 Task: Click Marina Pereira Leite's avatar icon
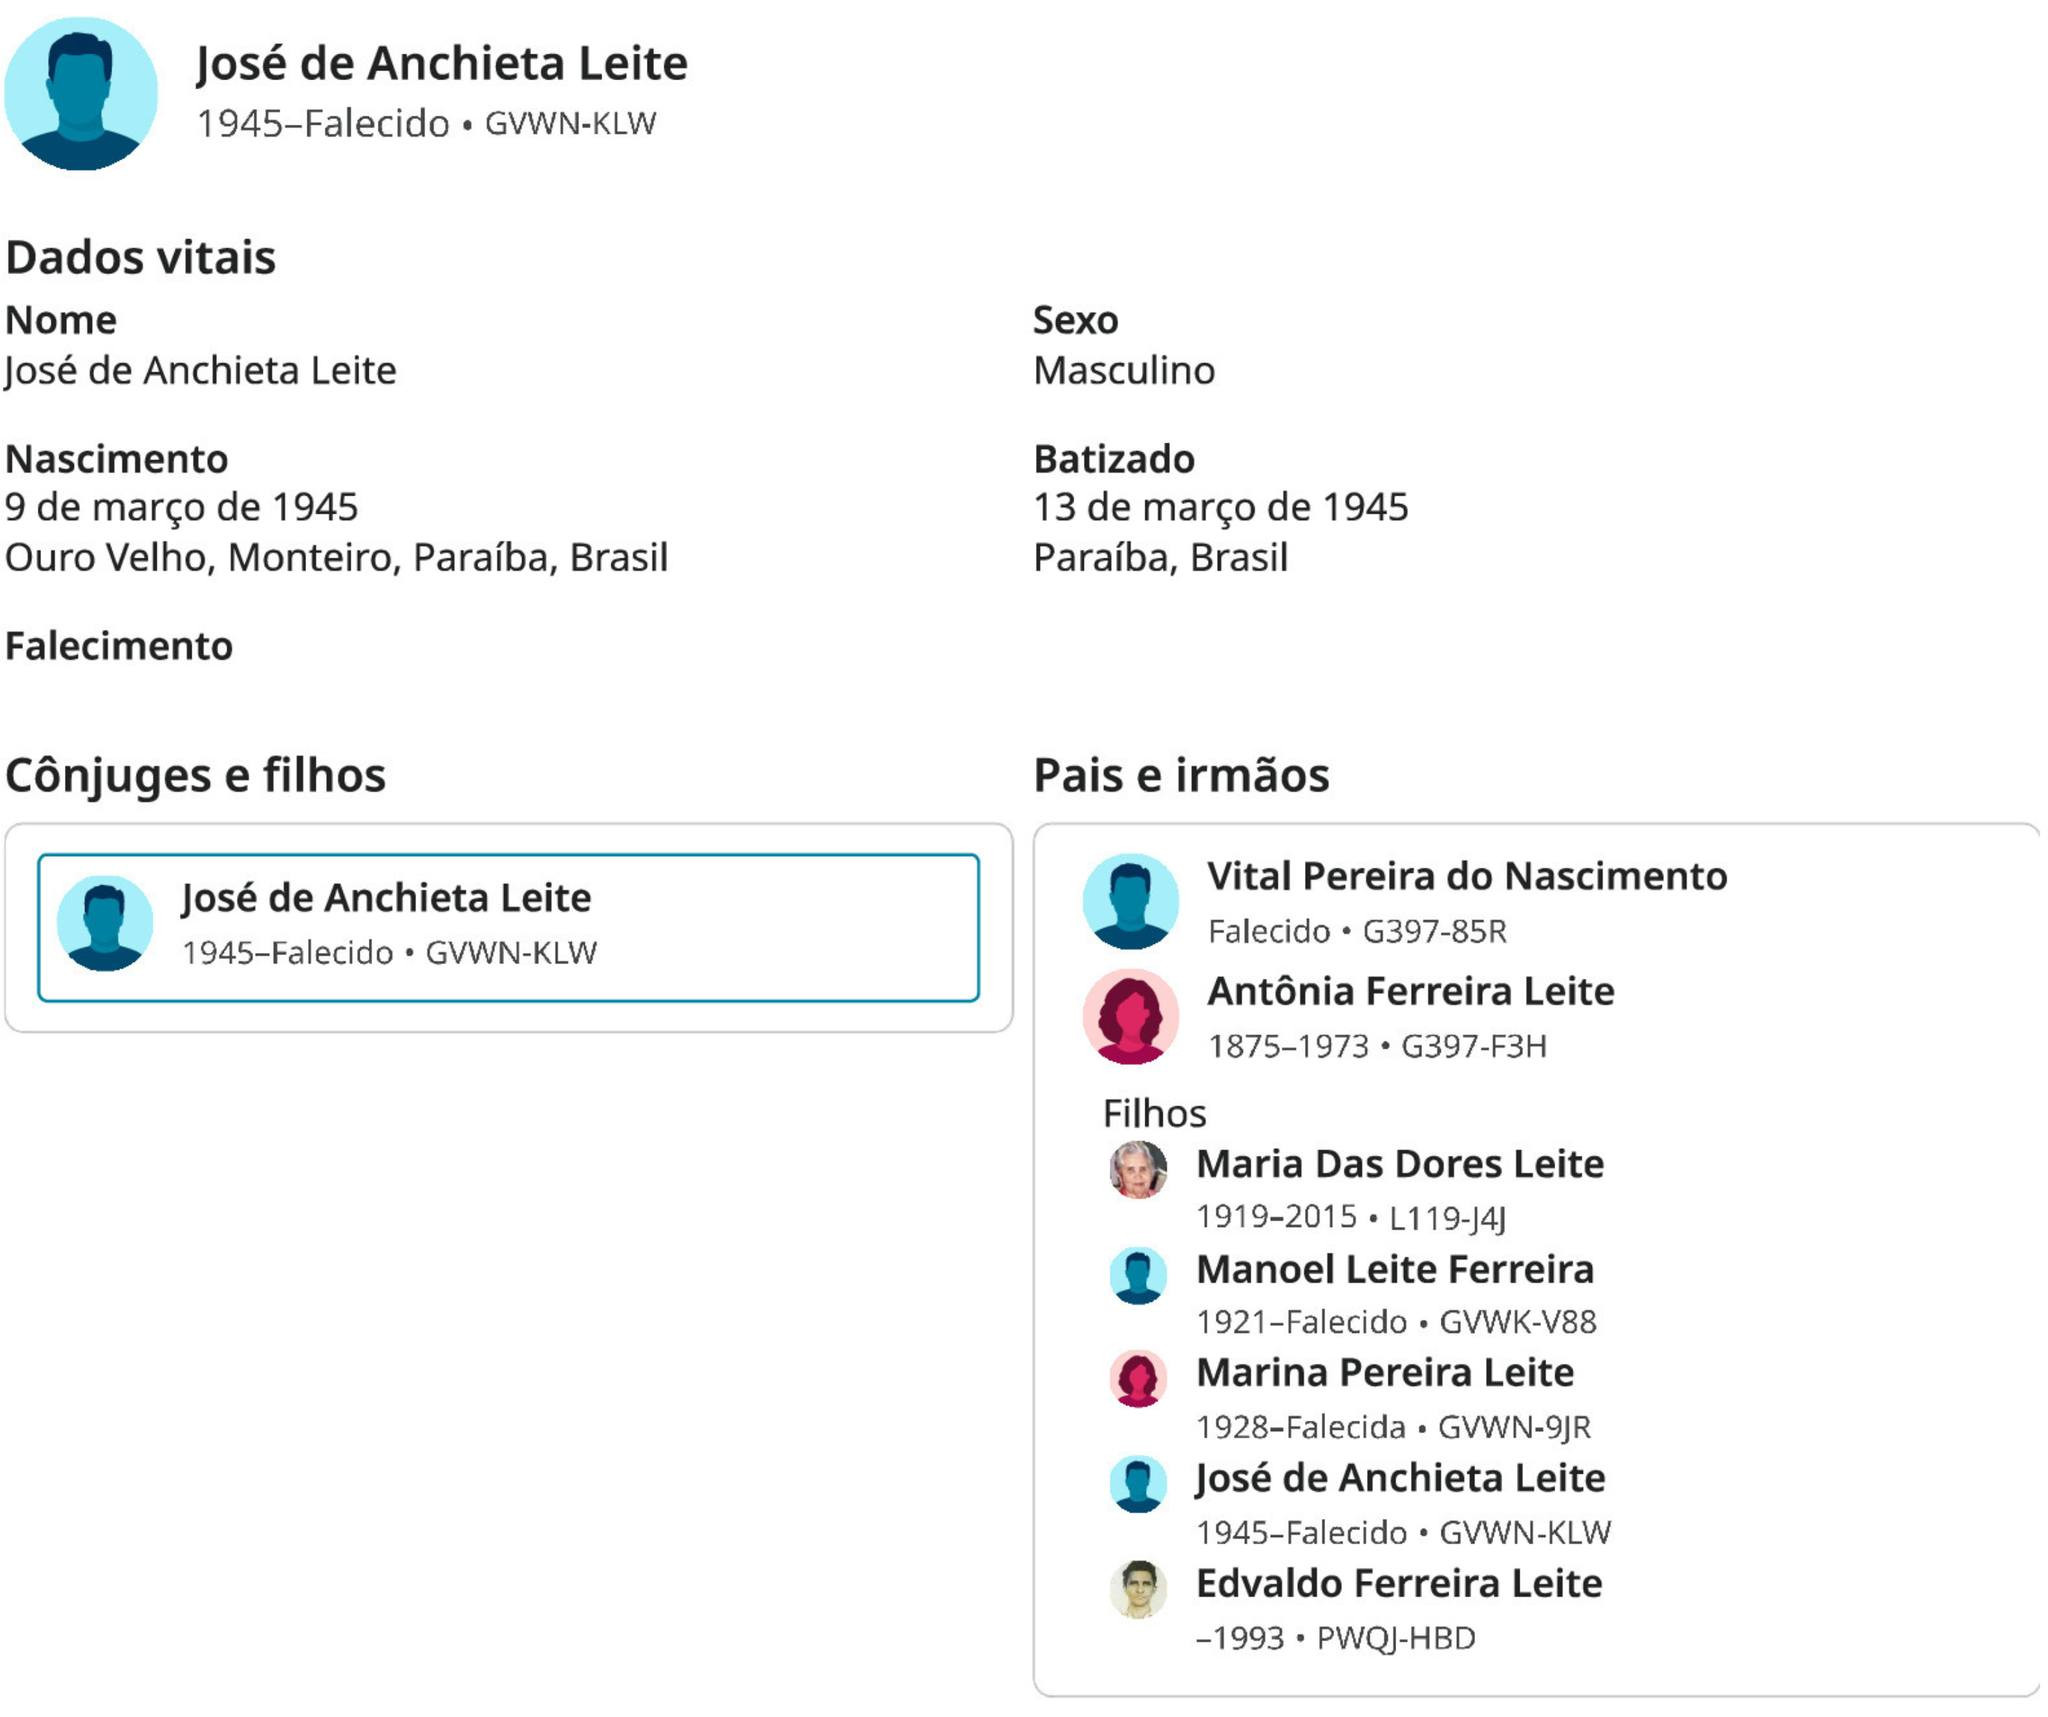pos(1138,1379)
